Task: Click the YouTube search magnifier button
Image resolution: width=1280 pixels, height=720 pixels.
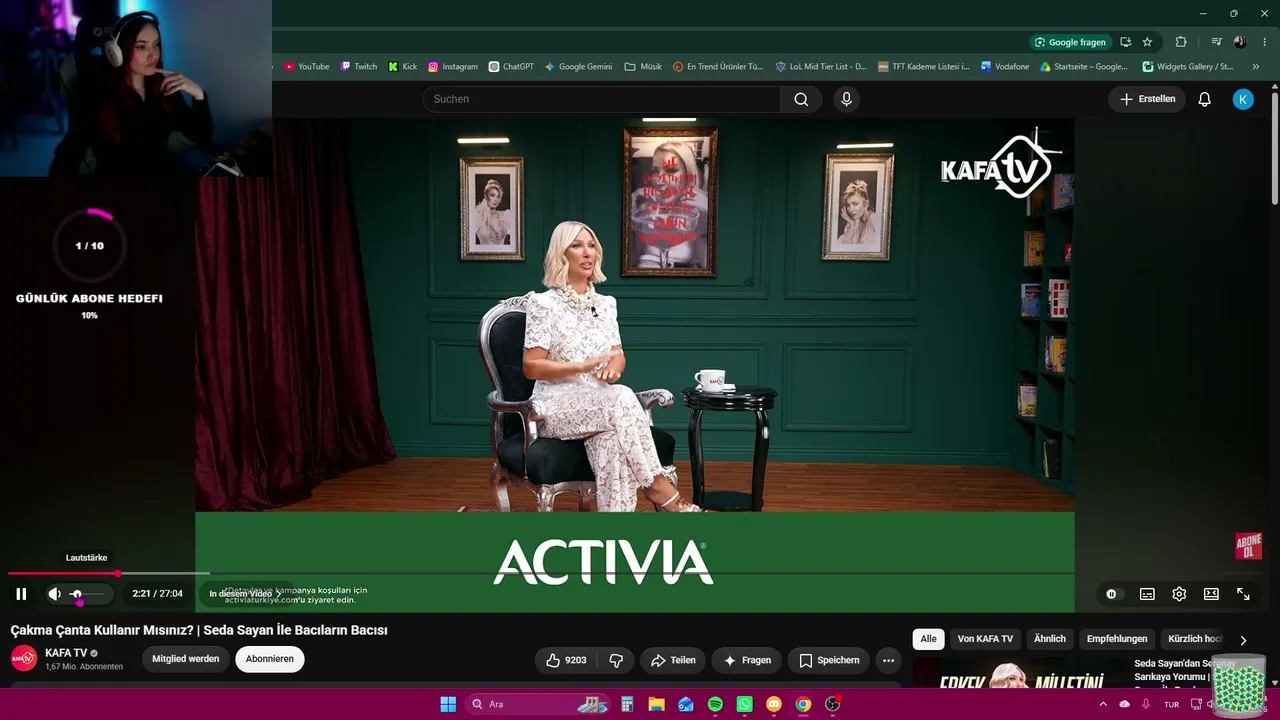Action: click(801, 99)
